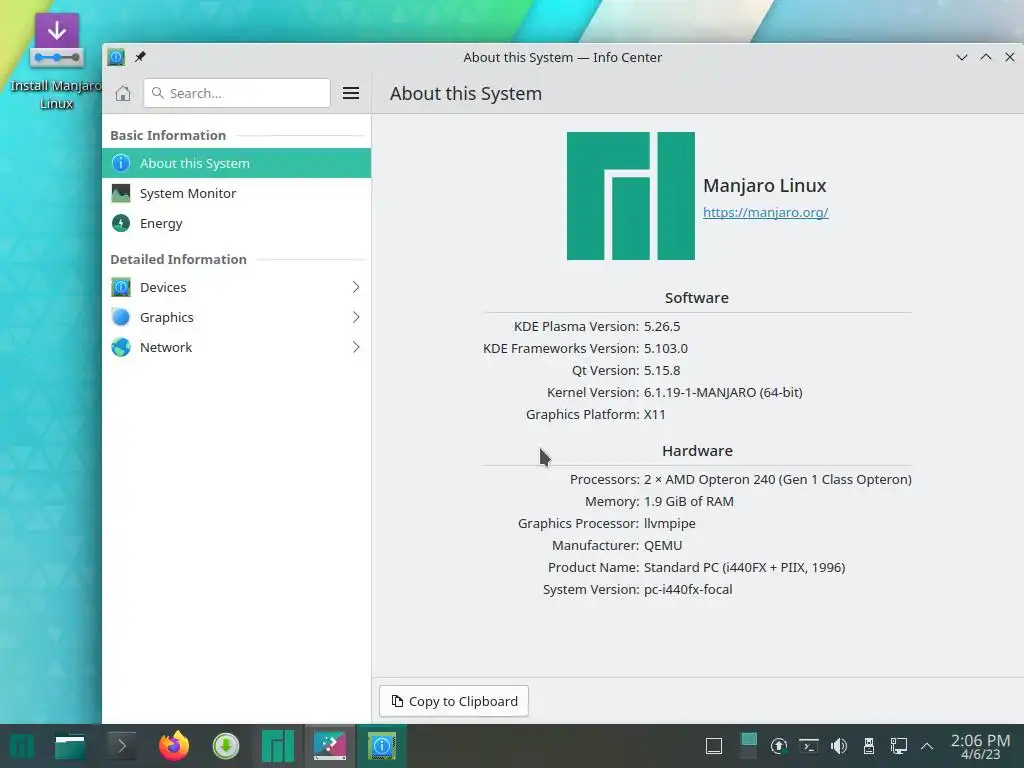The image size is (1024, 768).
Task: Click the home button in Info Center
Action: pos(123,93)
